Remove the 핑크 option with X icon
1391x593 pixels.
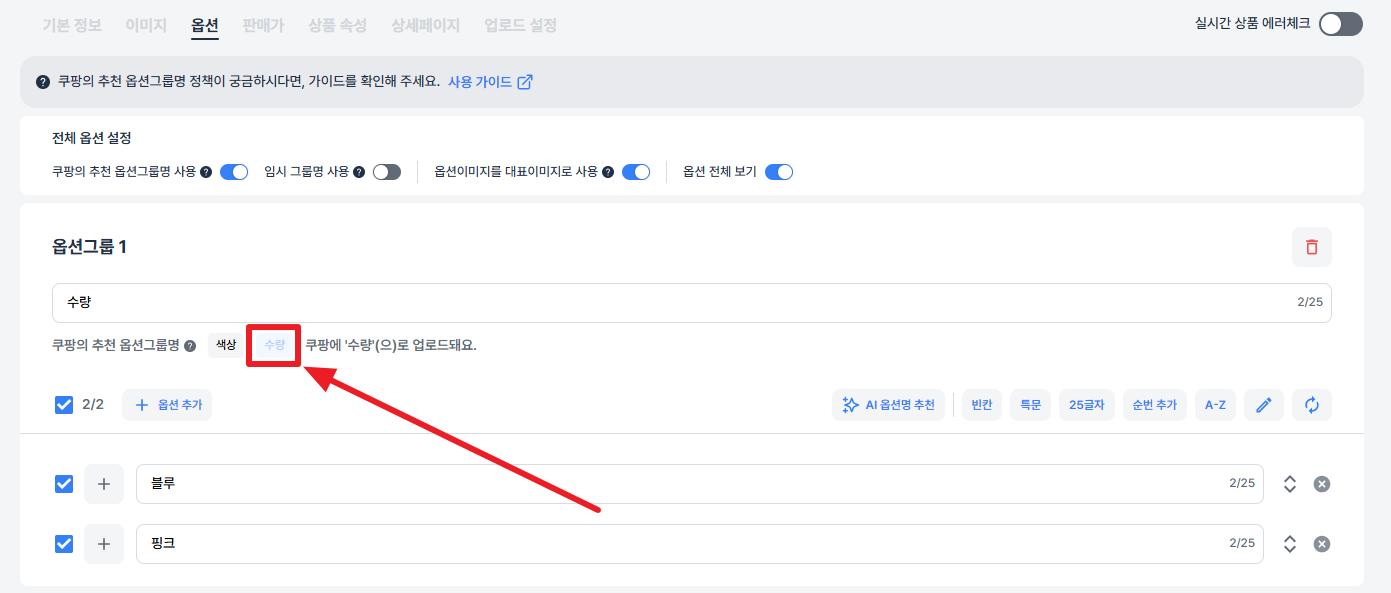pyautogui.click(x=1321, y=544)
